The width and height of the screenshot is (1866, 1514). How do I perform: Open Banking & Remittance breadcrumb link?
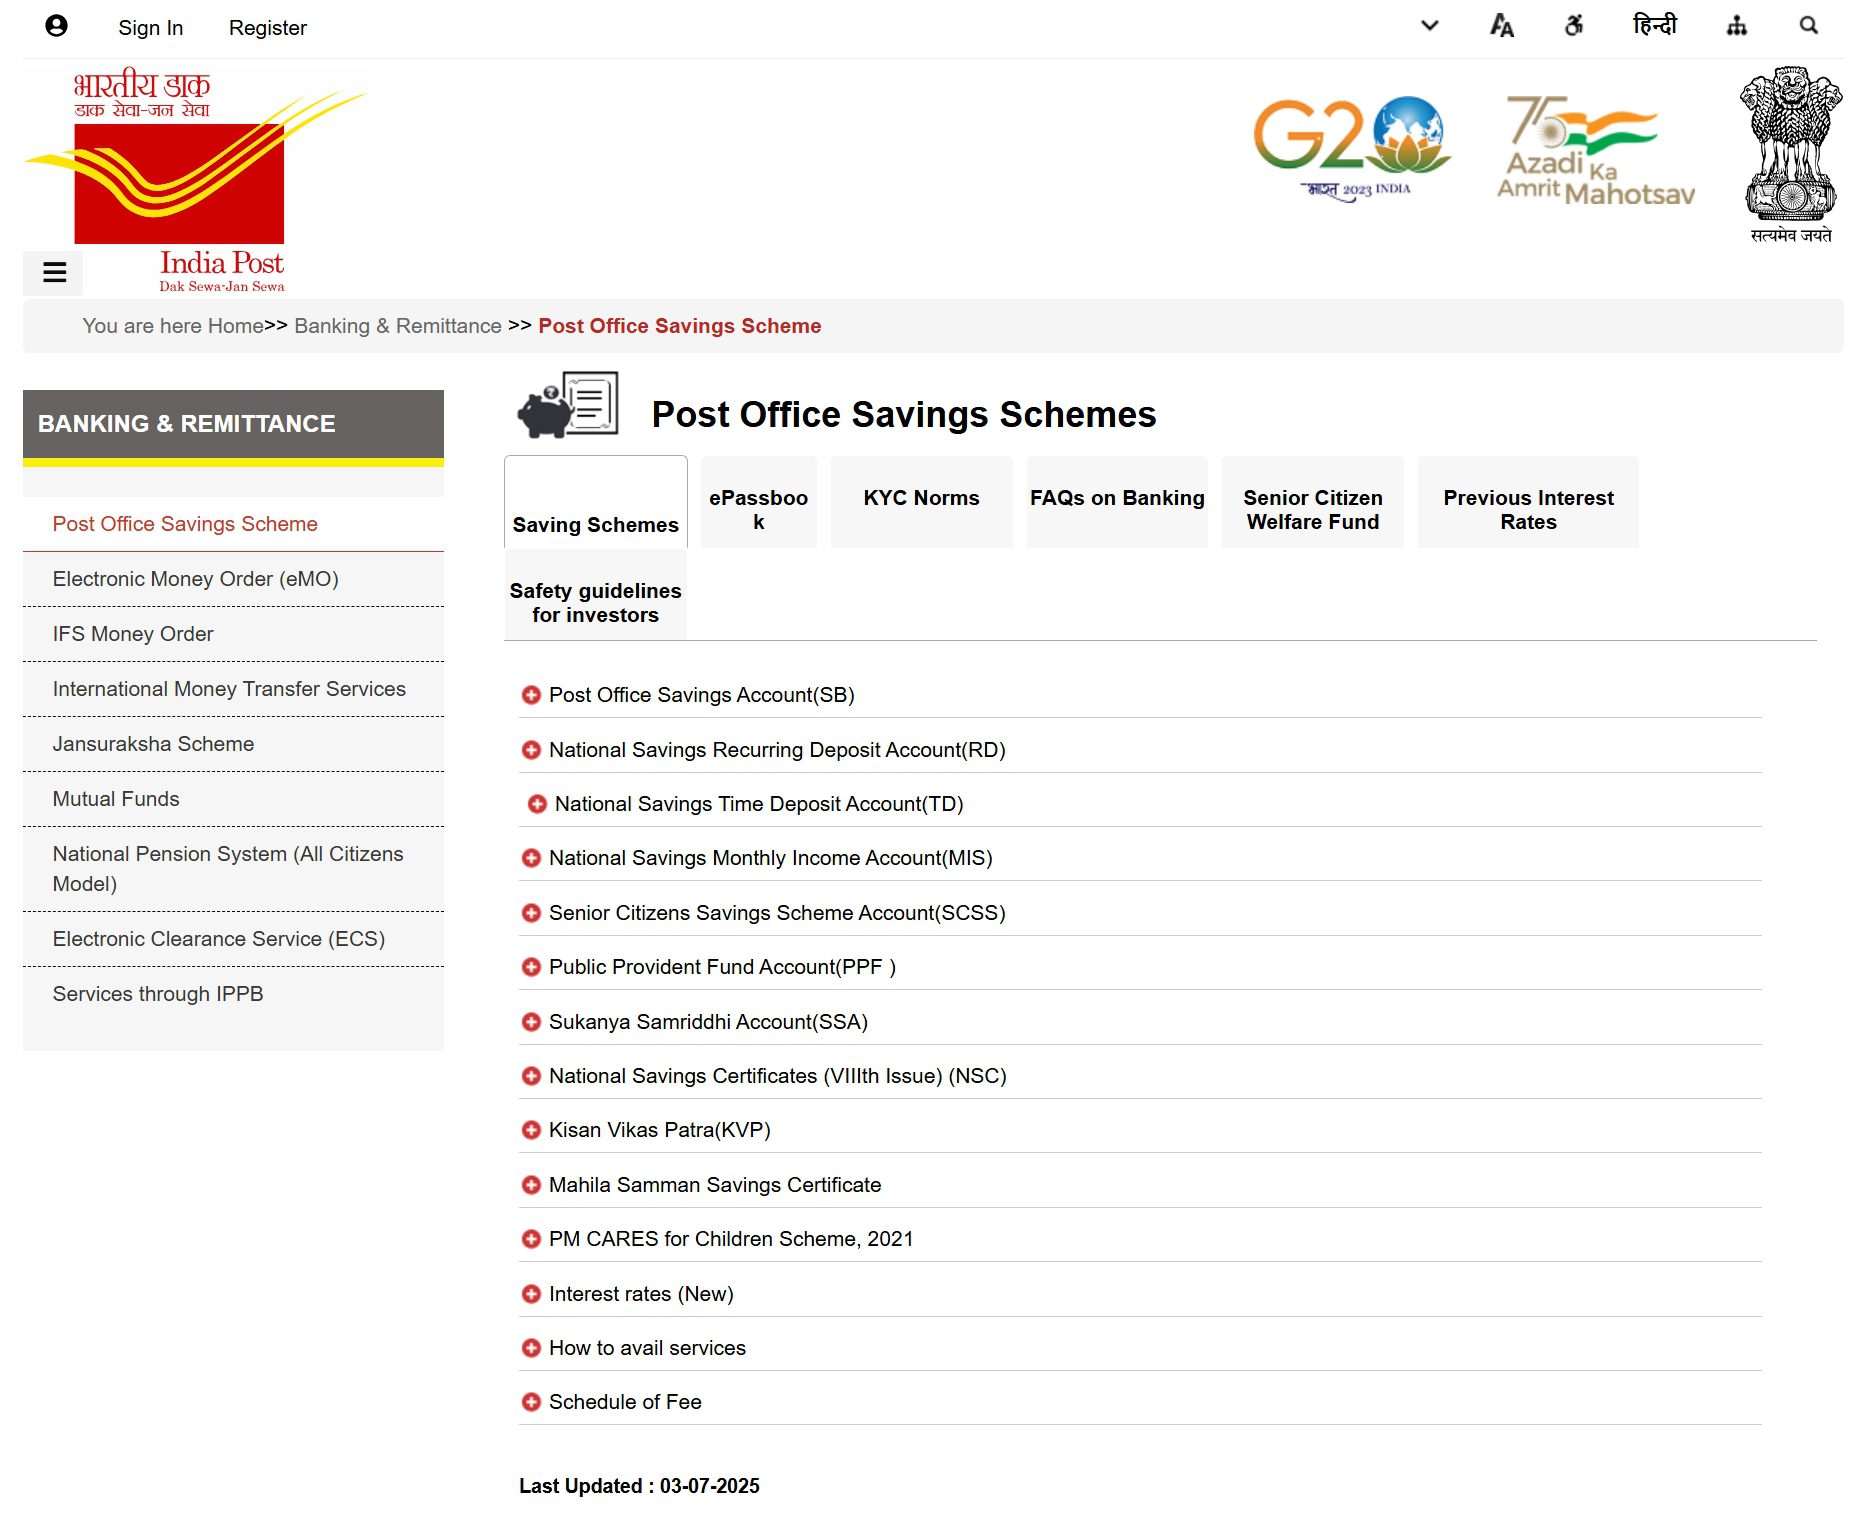398,326
